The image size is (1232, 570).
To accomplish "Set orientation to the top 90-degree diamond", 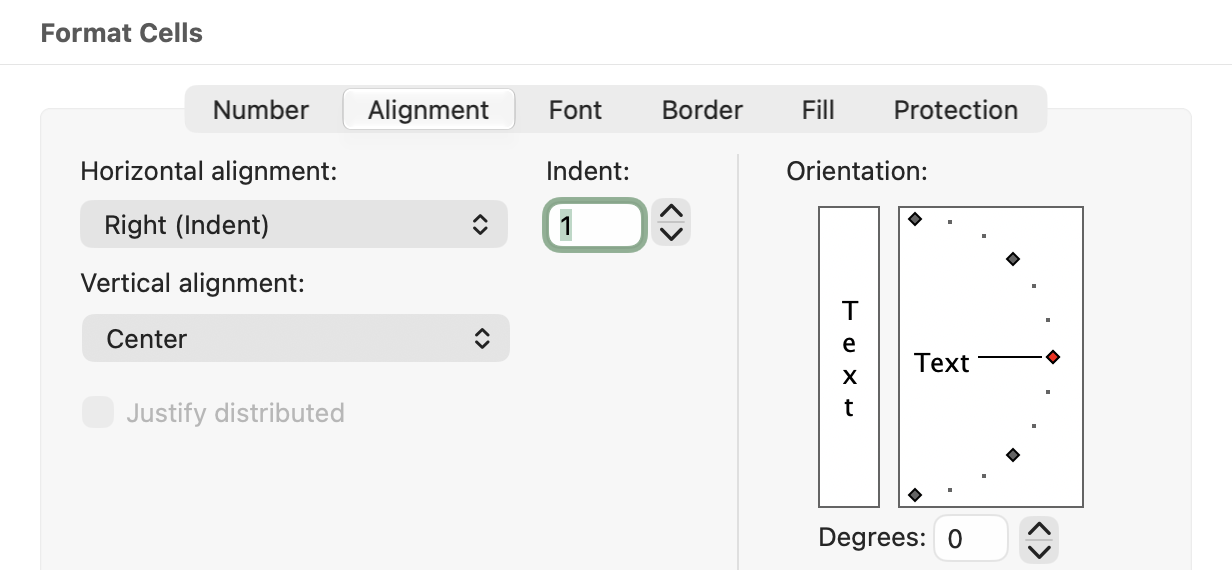I will tap(915, 219).
